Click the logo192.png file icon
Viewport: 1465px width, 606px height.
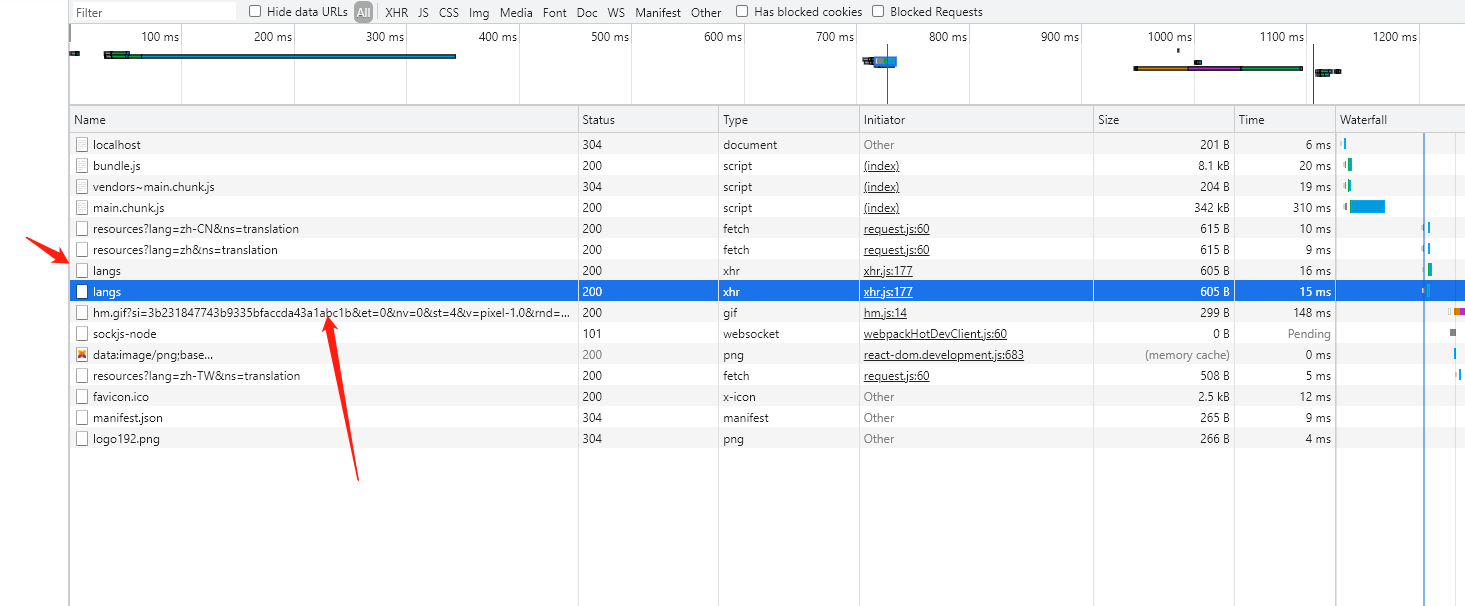[x=82, y=439]
